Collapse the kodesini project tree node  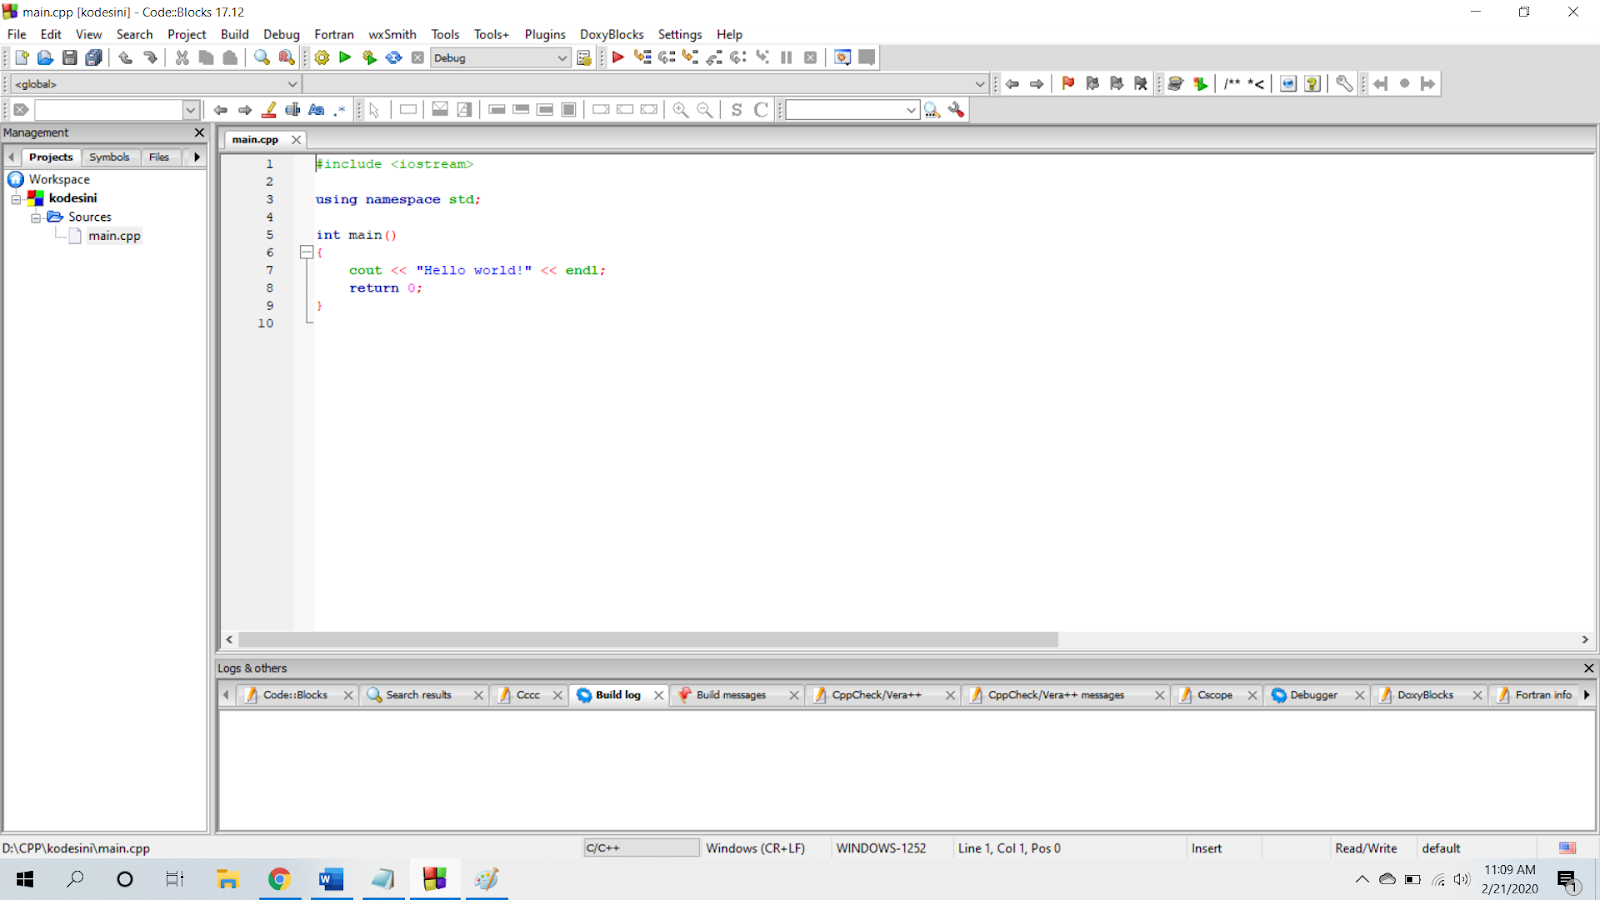click(x=16, y=199)
